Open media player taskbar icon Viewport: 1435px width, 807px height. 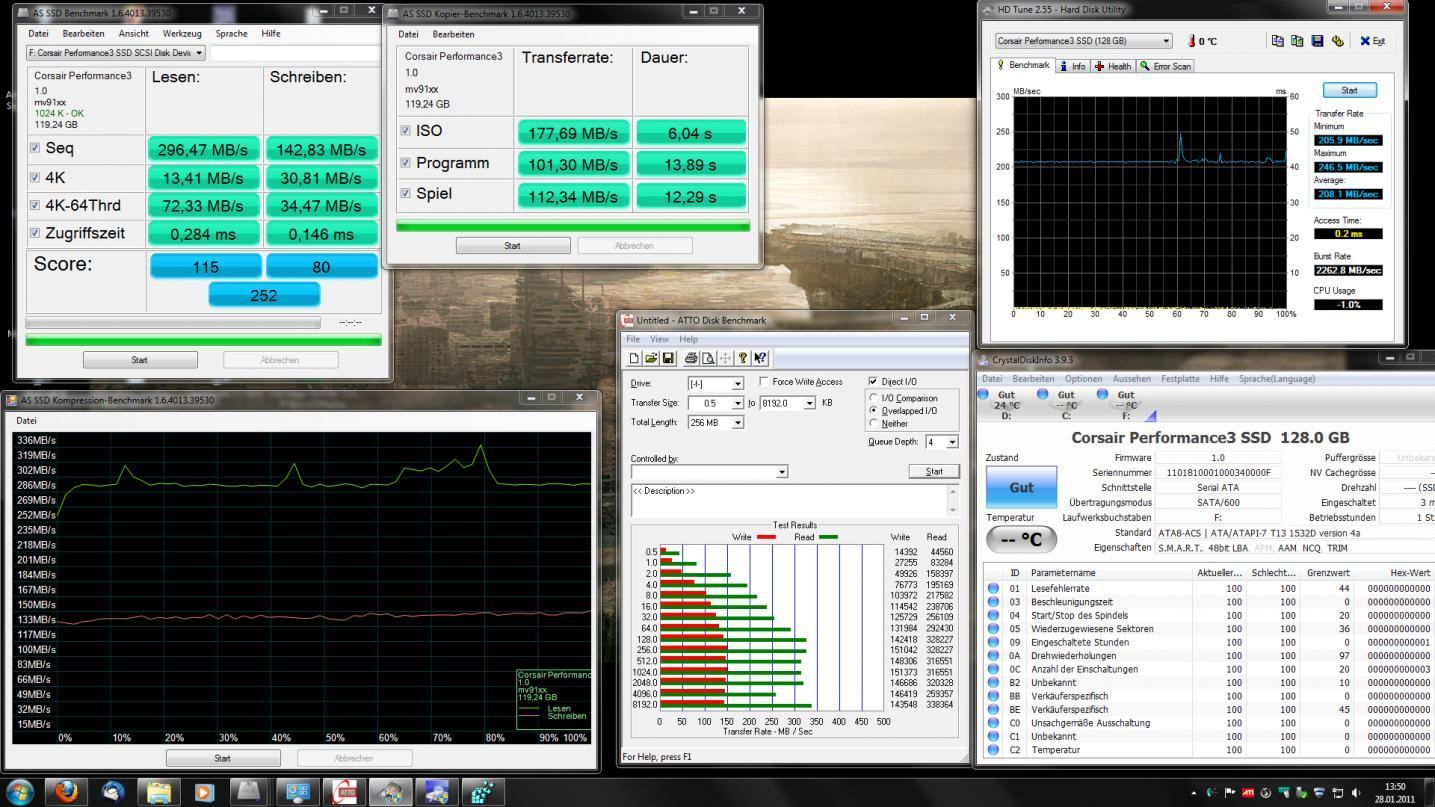coord(205,791)
